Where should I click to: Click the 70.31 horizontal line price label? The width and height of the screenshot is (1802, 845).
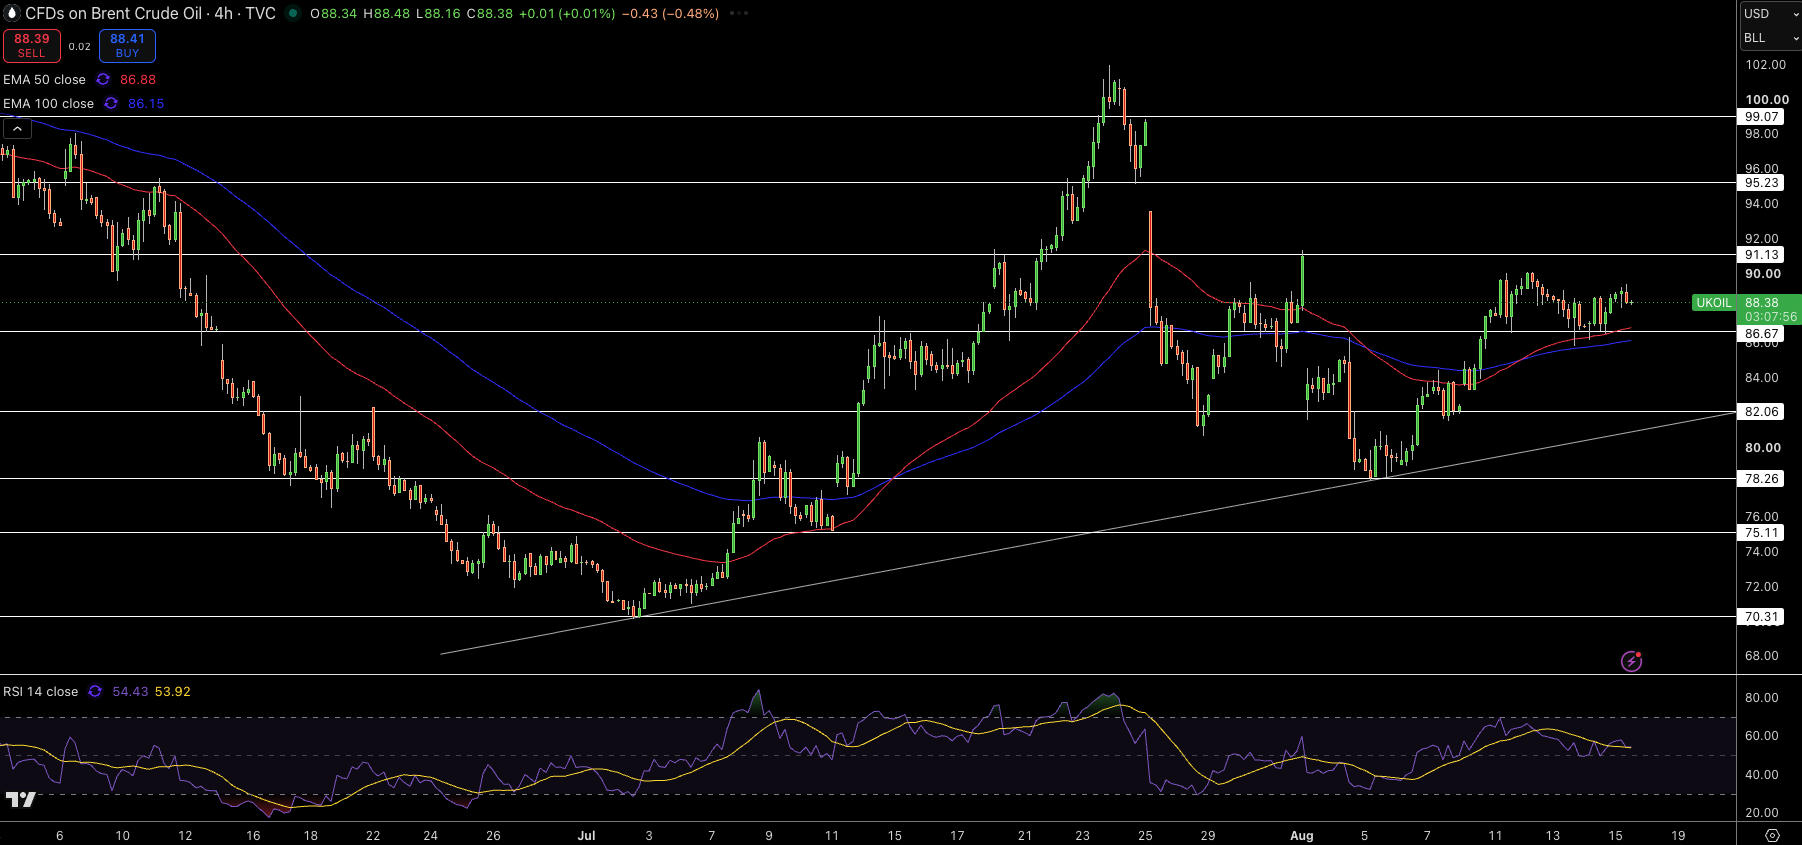(x=1762, y=617)
